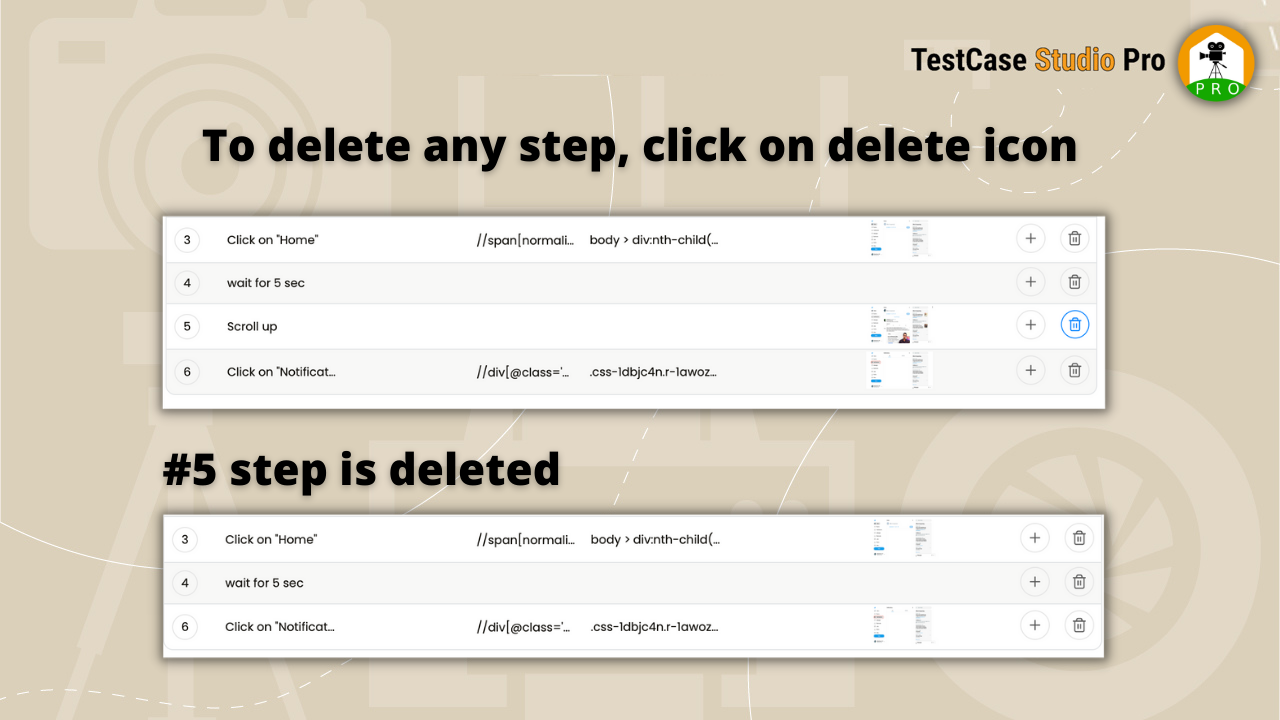
Task: Click the step number badge '5'
Action: tap(187, 326)
